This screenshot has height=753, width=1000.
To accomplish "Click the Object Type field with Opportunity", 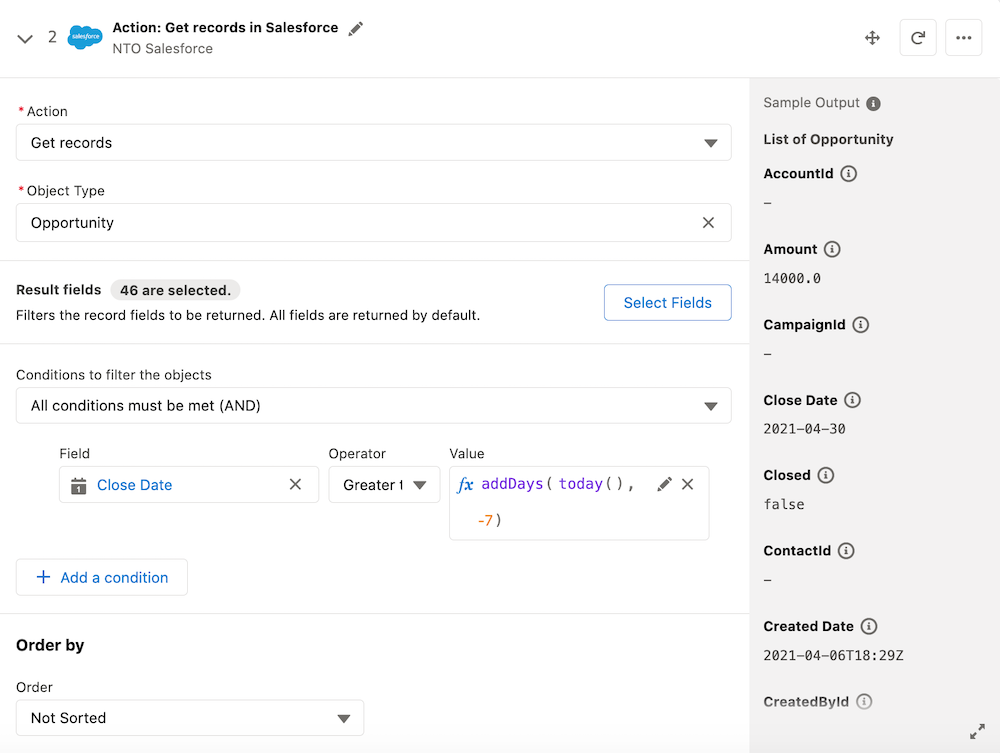I will [374, 223].
